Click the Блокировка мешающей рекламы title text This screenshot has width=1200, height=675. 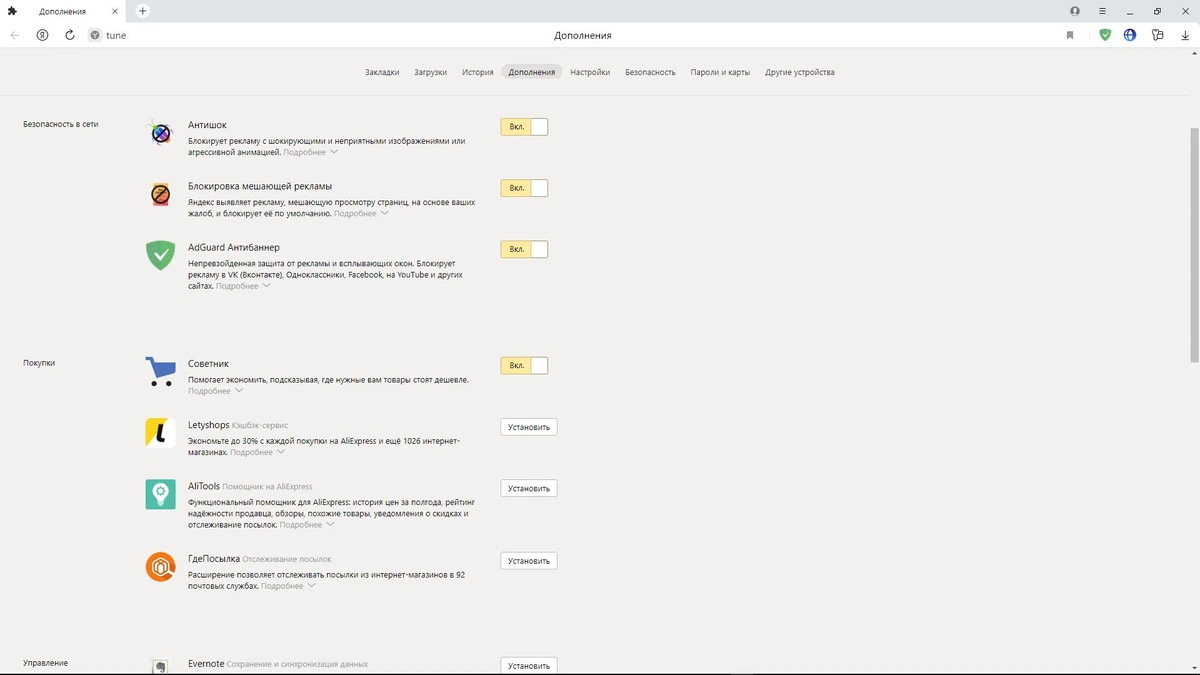tap(260, 186)
